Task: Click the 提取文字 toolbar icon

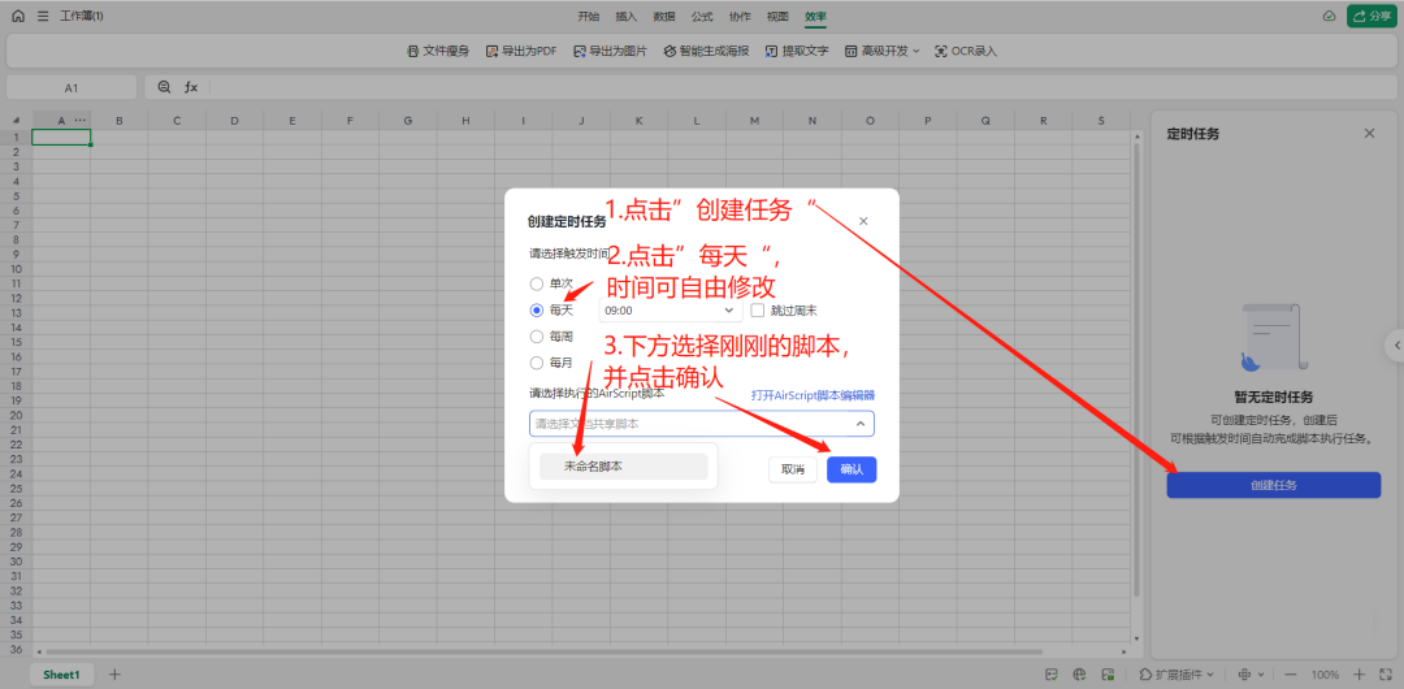Action: 772,51
